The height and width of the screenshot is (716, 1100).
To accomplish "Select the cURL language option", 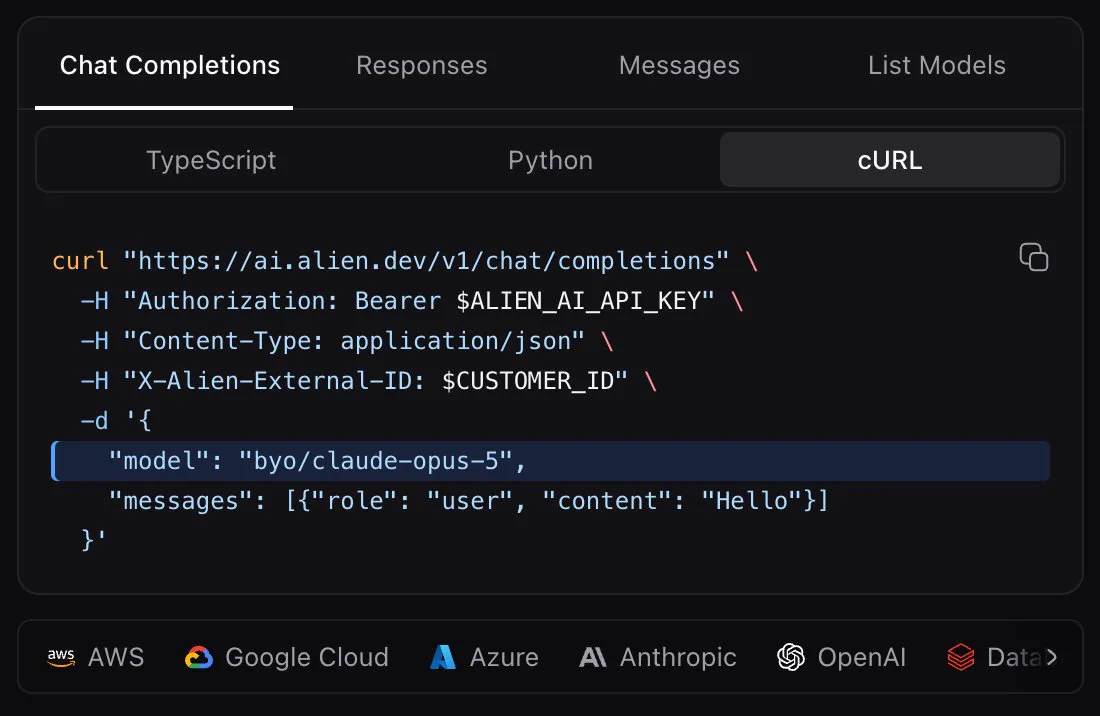I will [890, 160].
